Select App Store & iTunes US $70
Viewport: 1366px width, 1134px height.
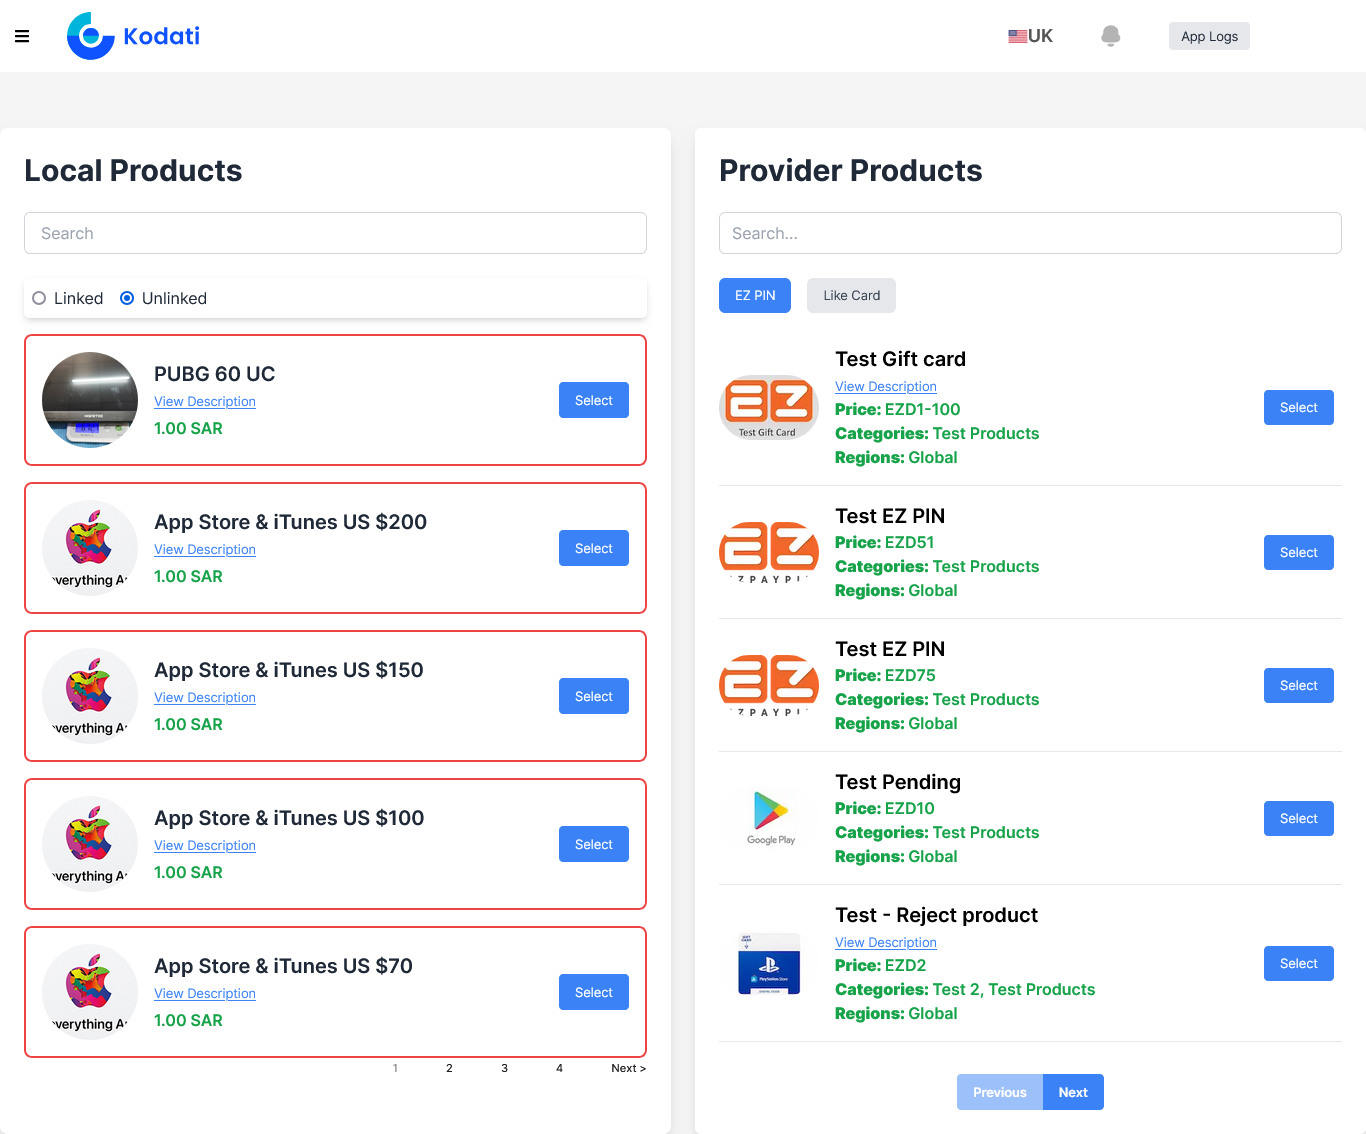(x=594, y=992)
